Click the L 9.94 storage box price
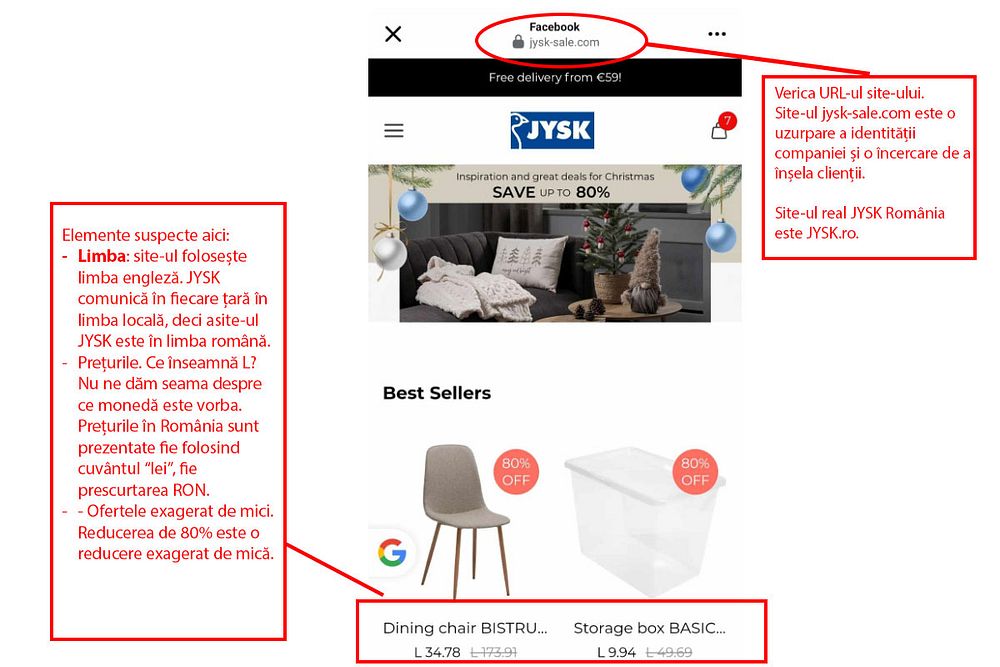 (616, 652)
